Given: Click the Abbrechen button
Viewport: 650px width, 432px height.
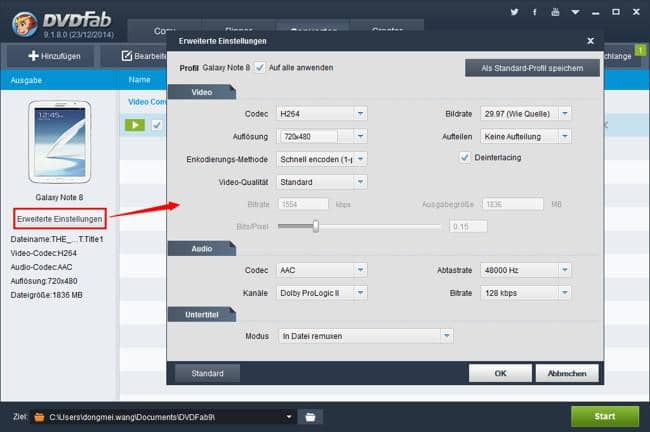Looking at the screenshot, I should click(x=567, y=374).
